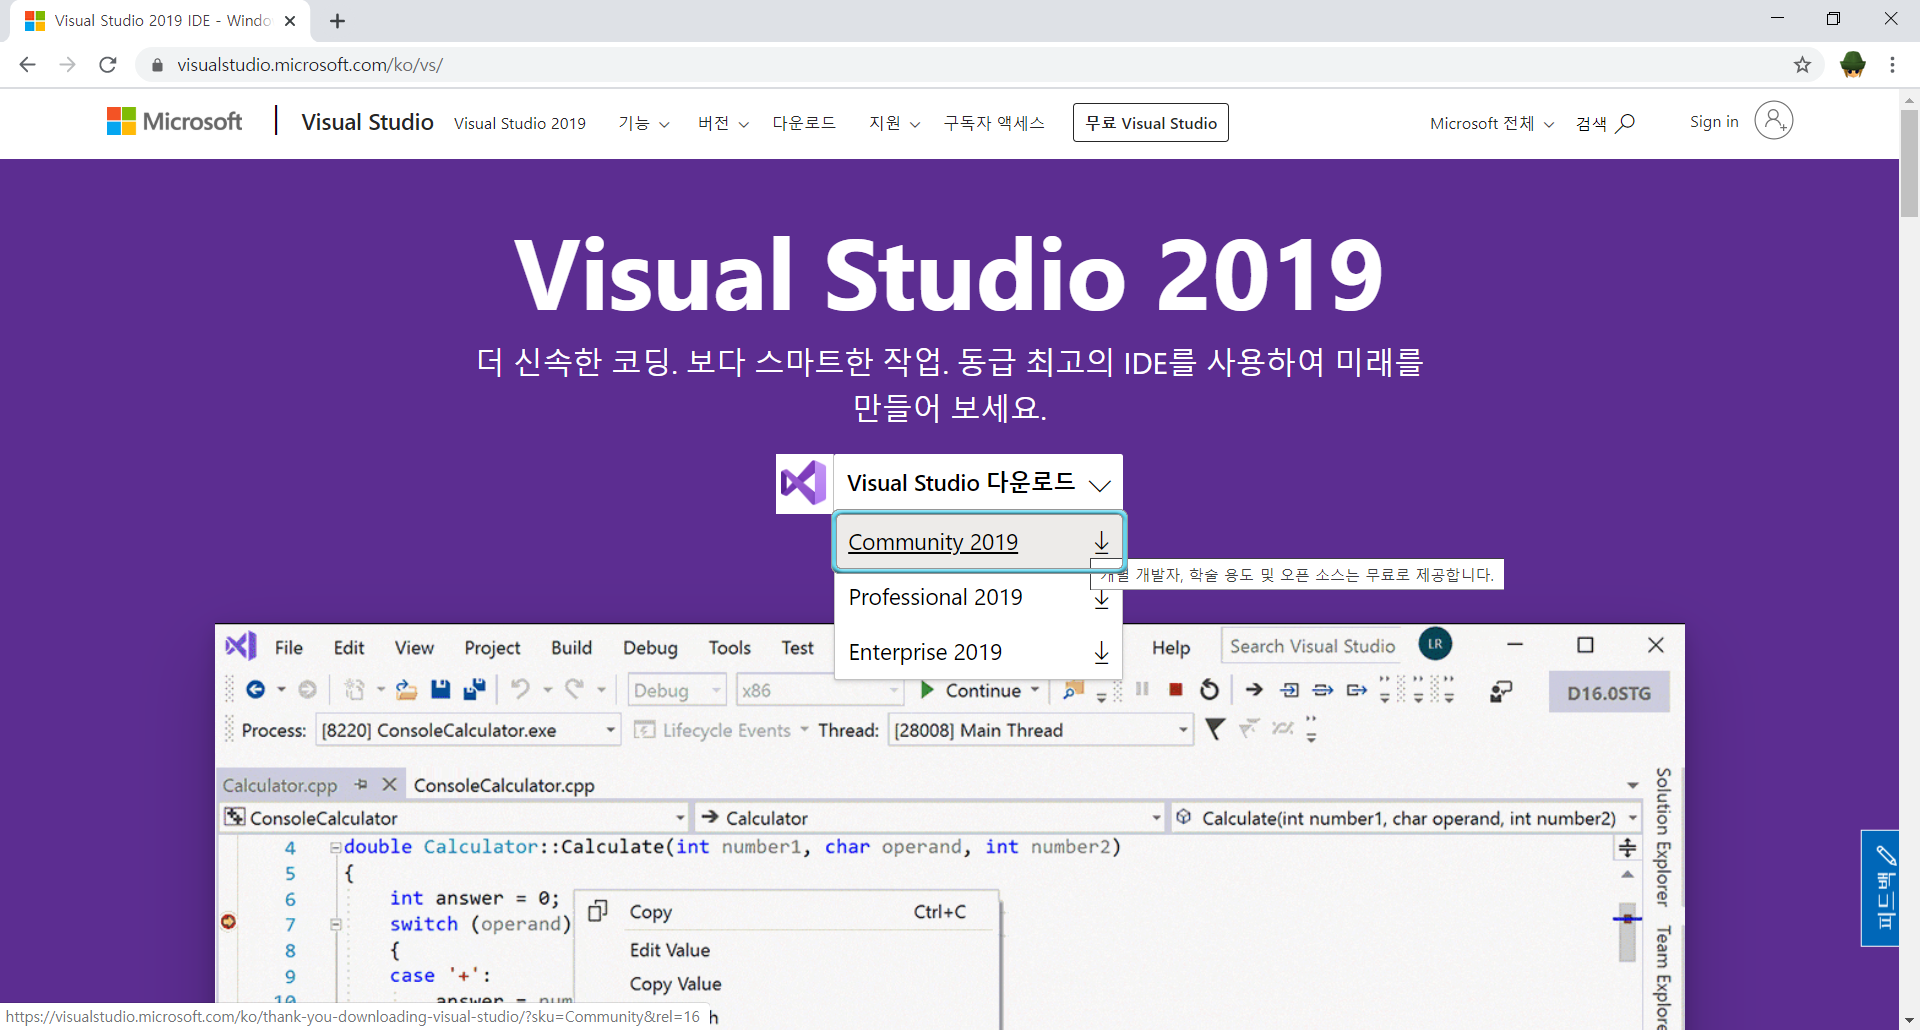Click the purple Visual Studio logo tile
This screenshot has height=1030, width=1920.
(x=803, y=484)
